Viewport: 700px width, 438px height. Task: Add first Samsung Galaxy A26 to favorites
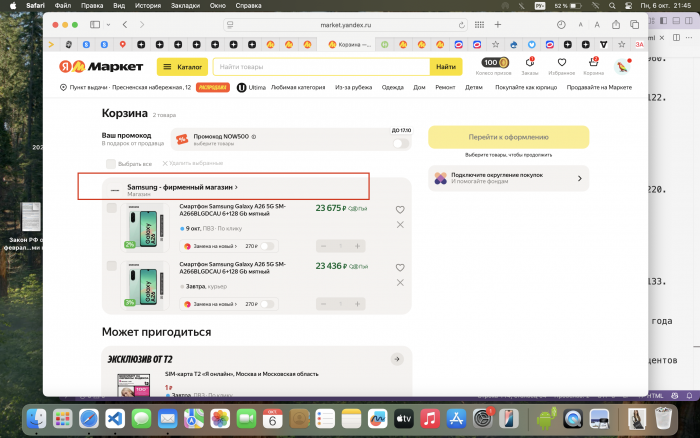click(x=400, y=210)
